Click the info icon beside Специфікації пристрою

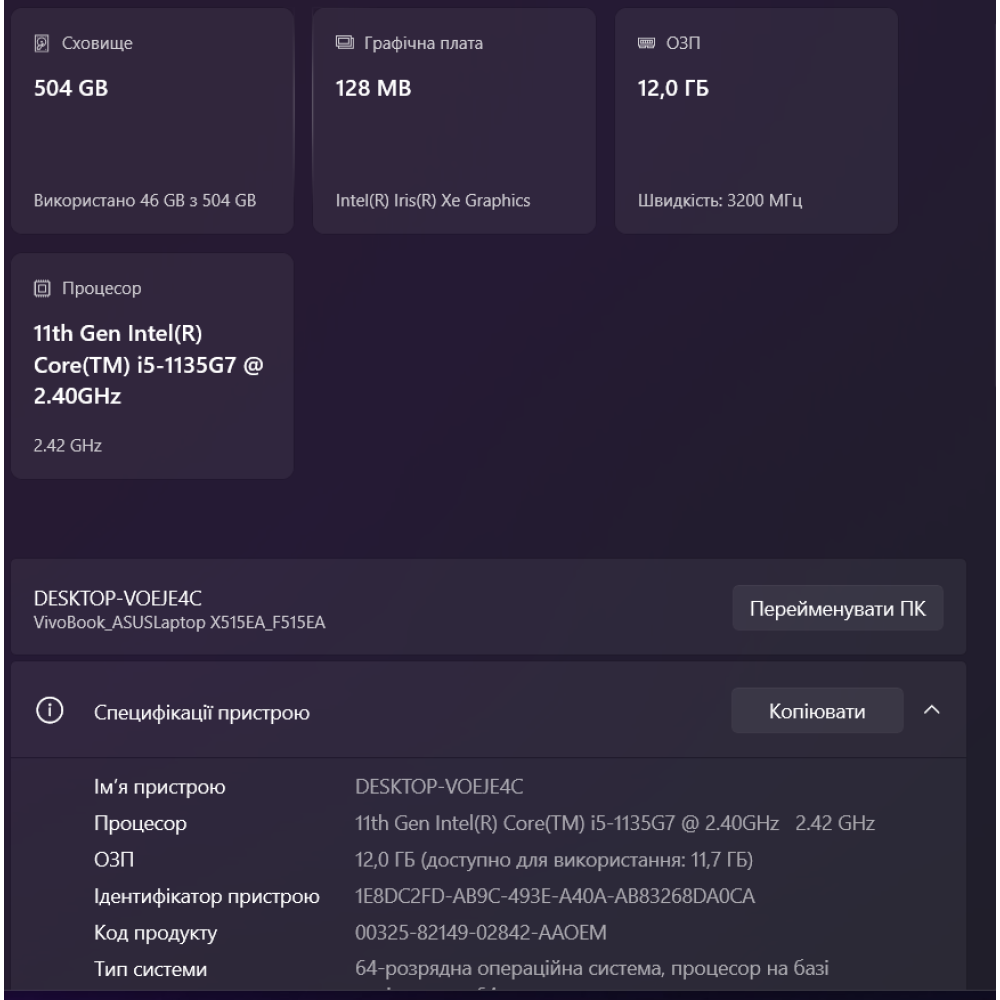click(x=48, y=712)
